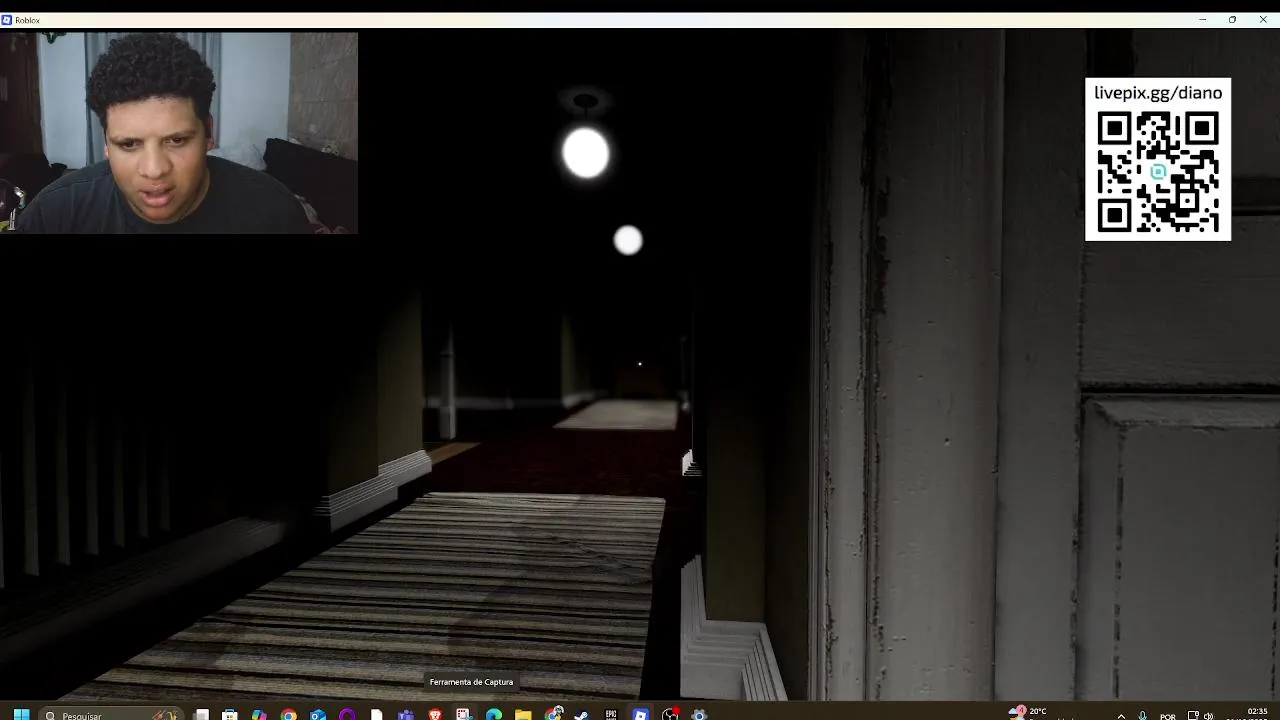Minimize the Roblox window

[1202, 20]
